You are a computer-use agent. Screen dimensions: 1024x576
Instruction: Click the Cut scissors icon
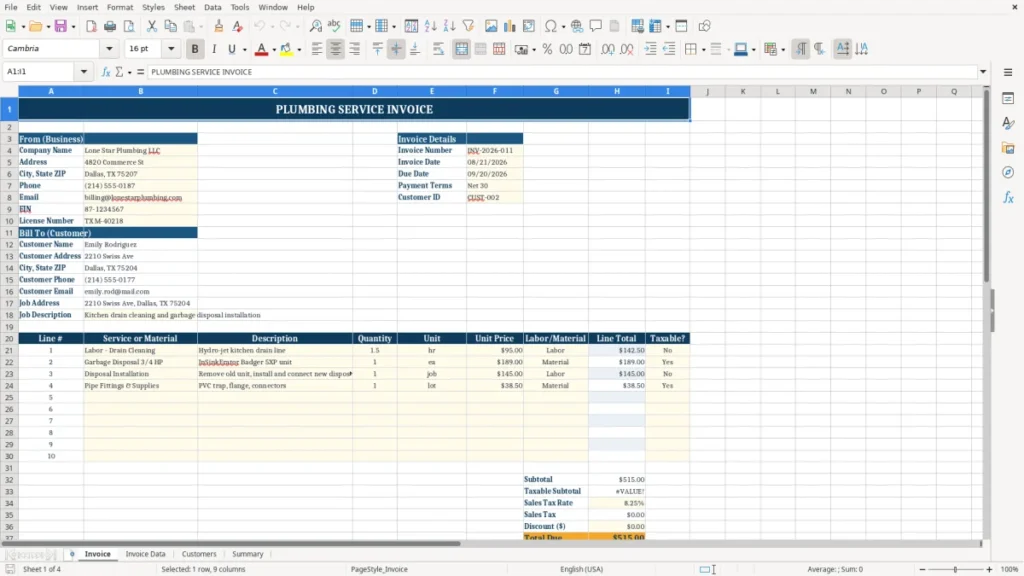pos(152,26)
